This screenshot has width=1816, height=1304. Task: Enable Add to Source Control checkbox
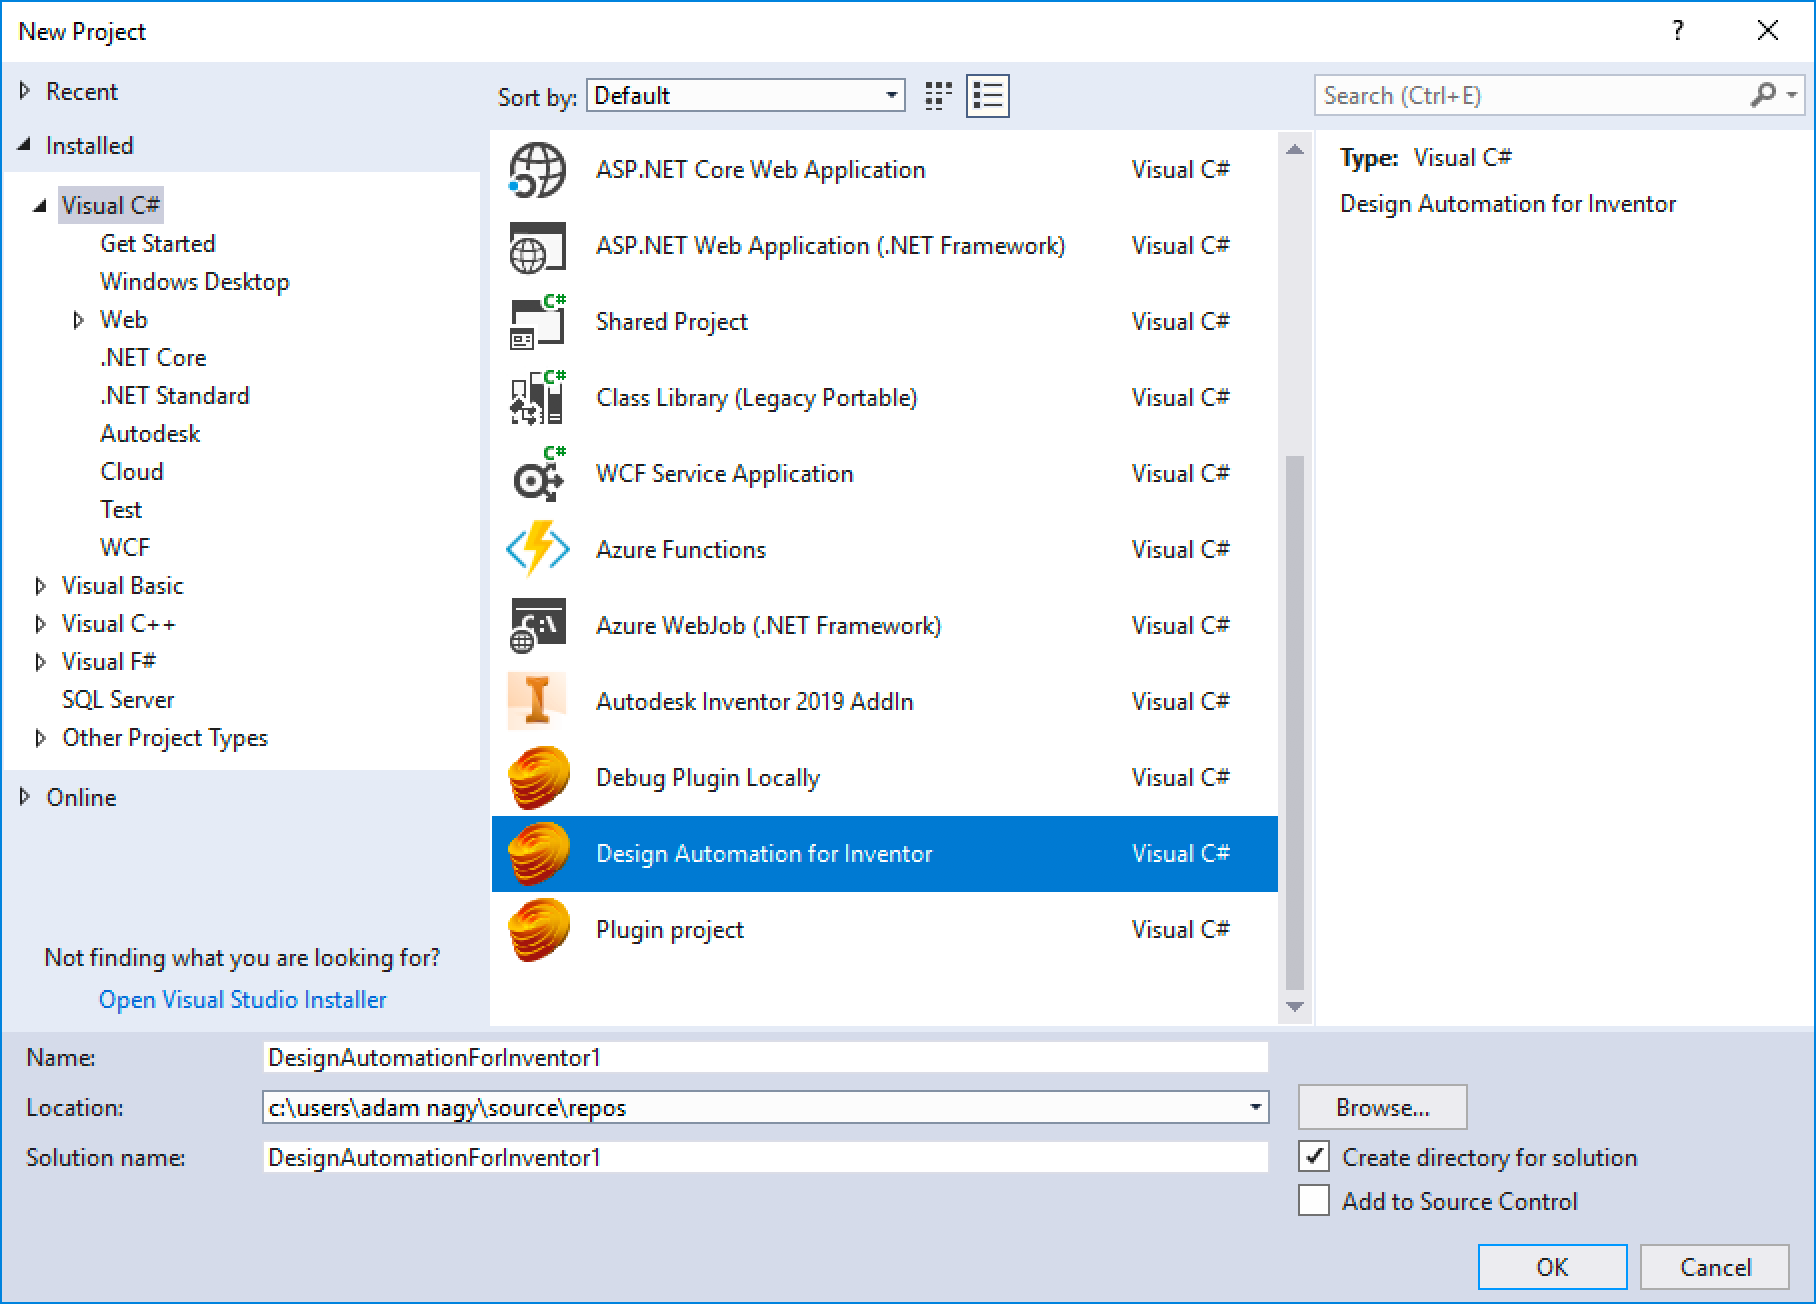click(1314, 1200)
